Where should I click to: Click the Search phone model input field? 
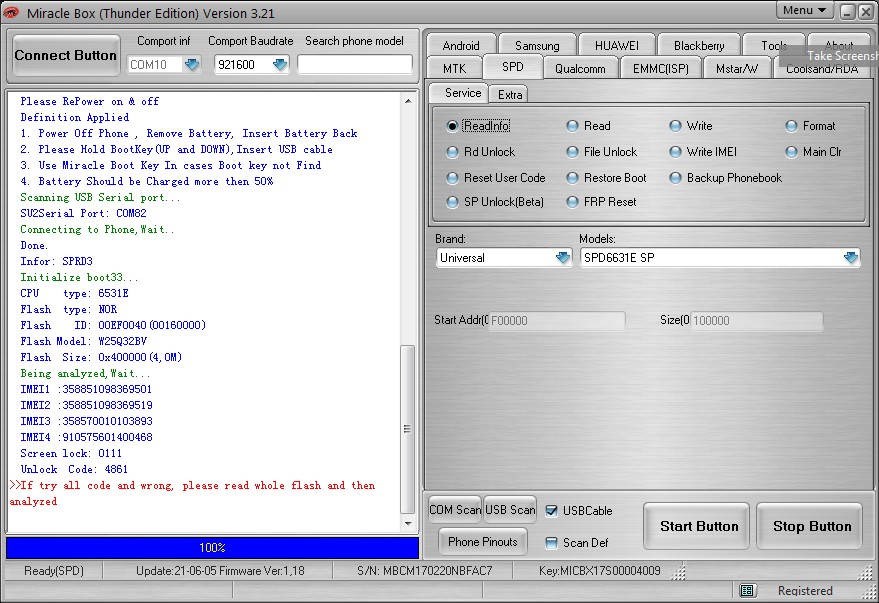pyautogui.click(x=355, y=64)
